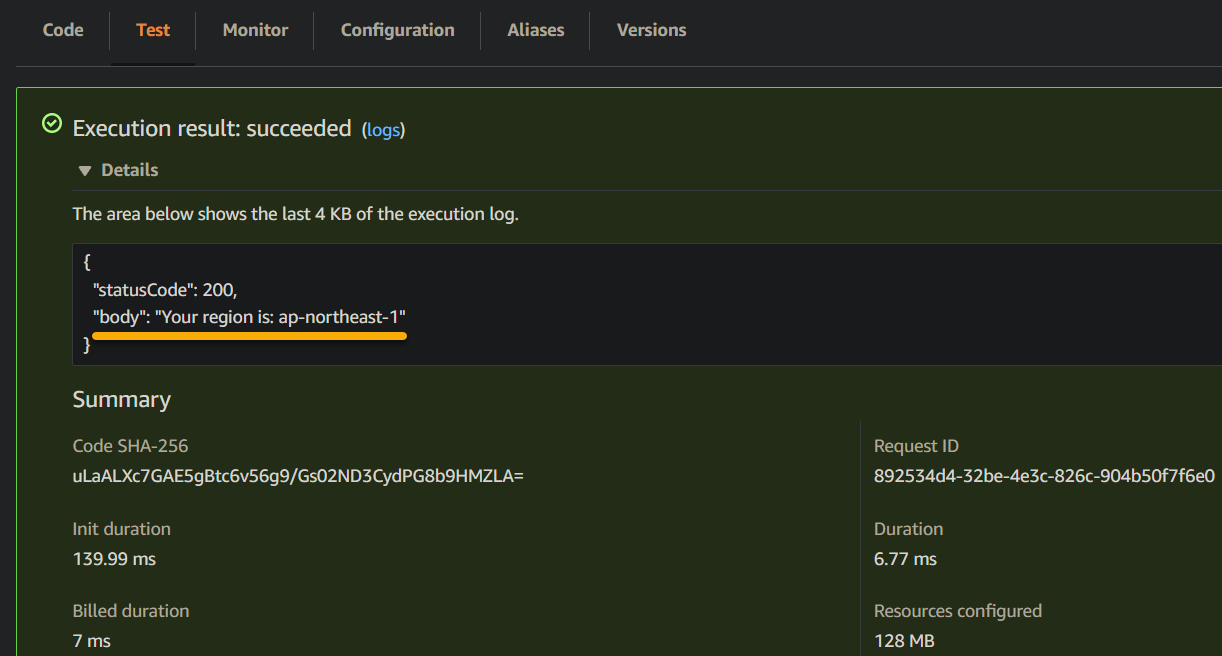This screenshot has height=656, width=1222.
Task: Select the statusCode 200 line
Action: (165, 290)
